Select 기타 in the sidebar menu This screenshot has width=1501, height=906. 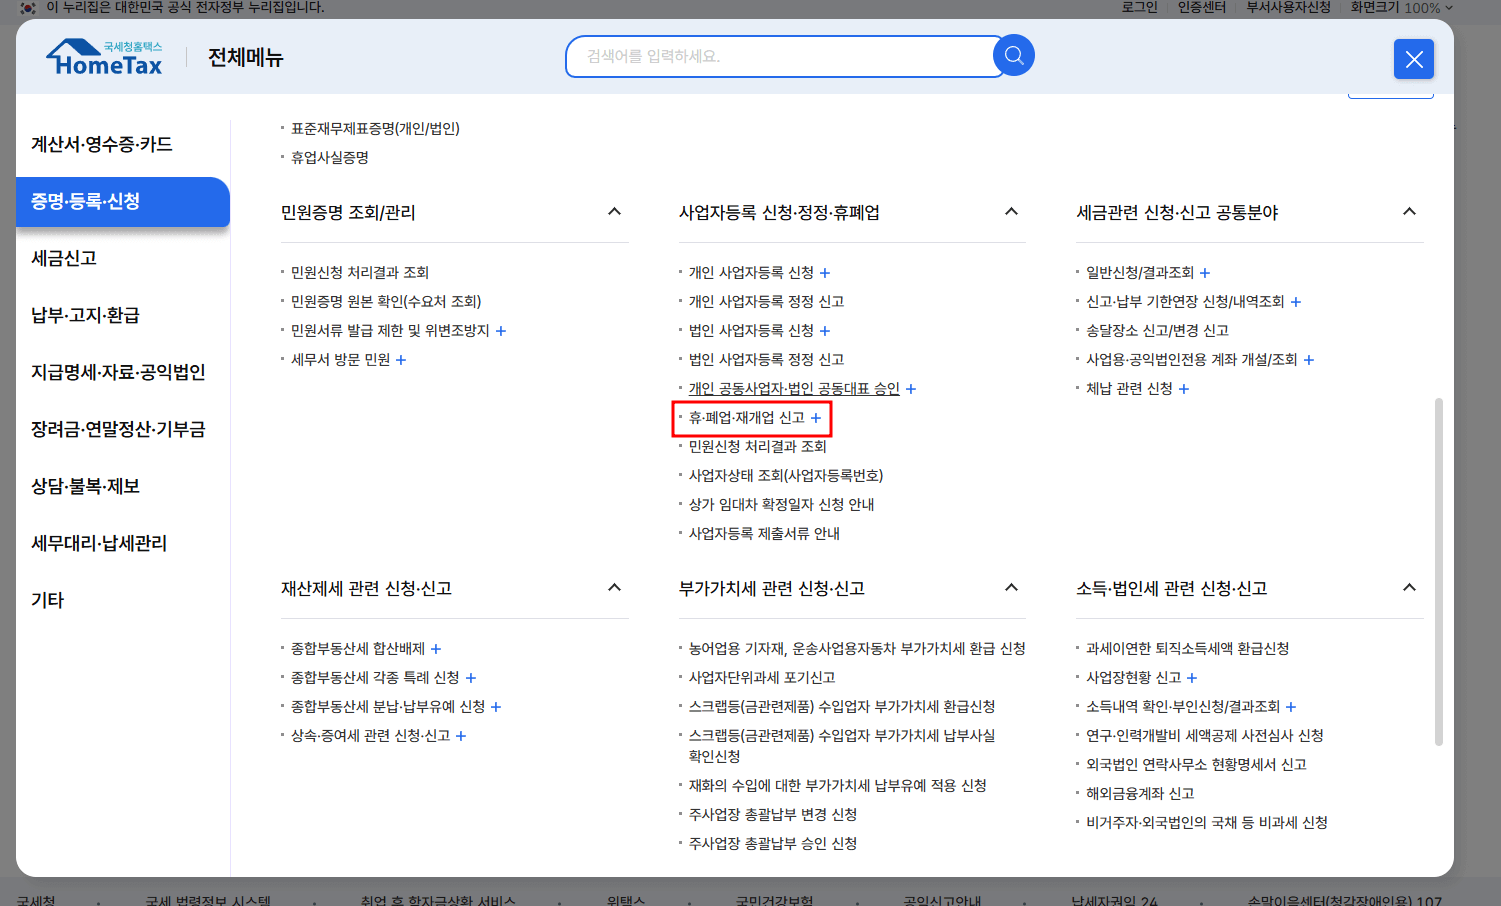49,600
